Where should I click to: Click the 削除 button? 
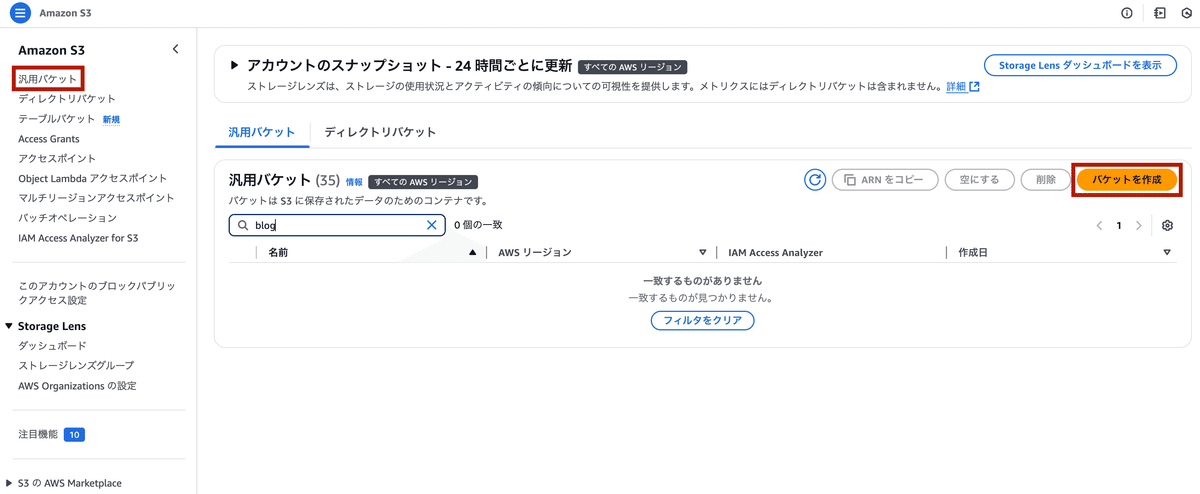(1046, 180)
